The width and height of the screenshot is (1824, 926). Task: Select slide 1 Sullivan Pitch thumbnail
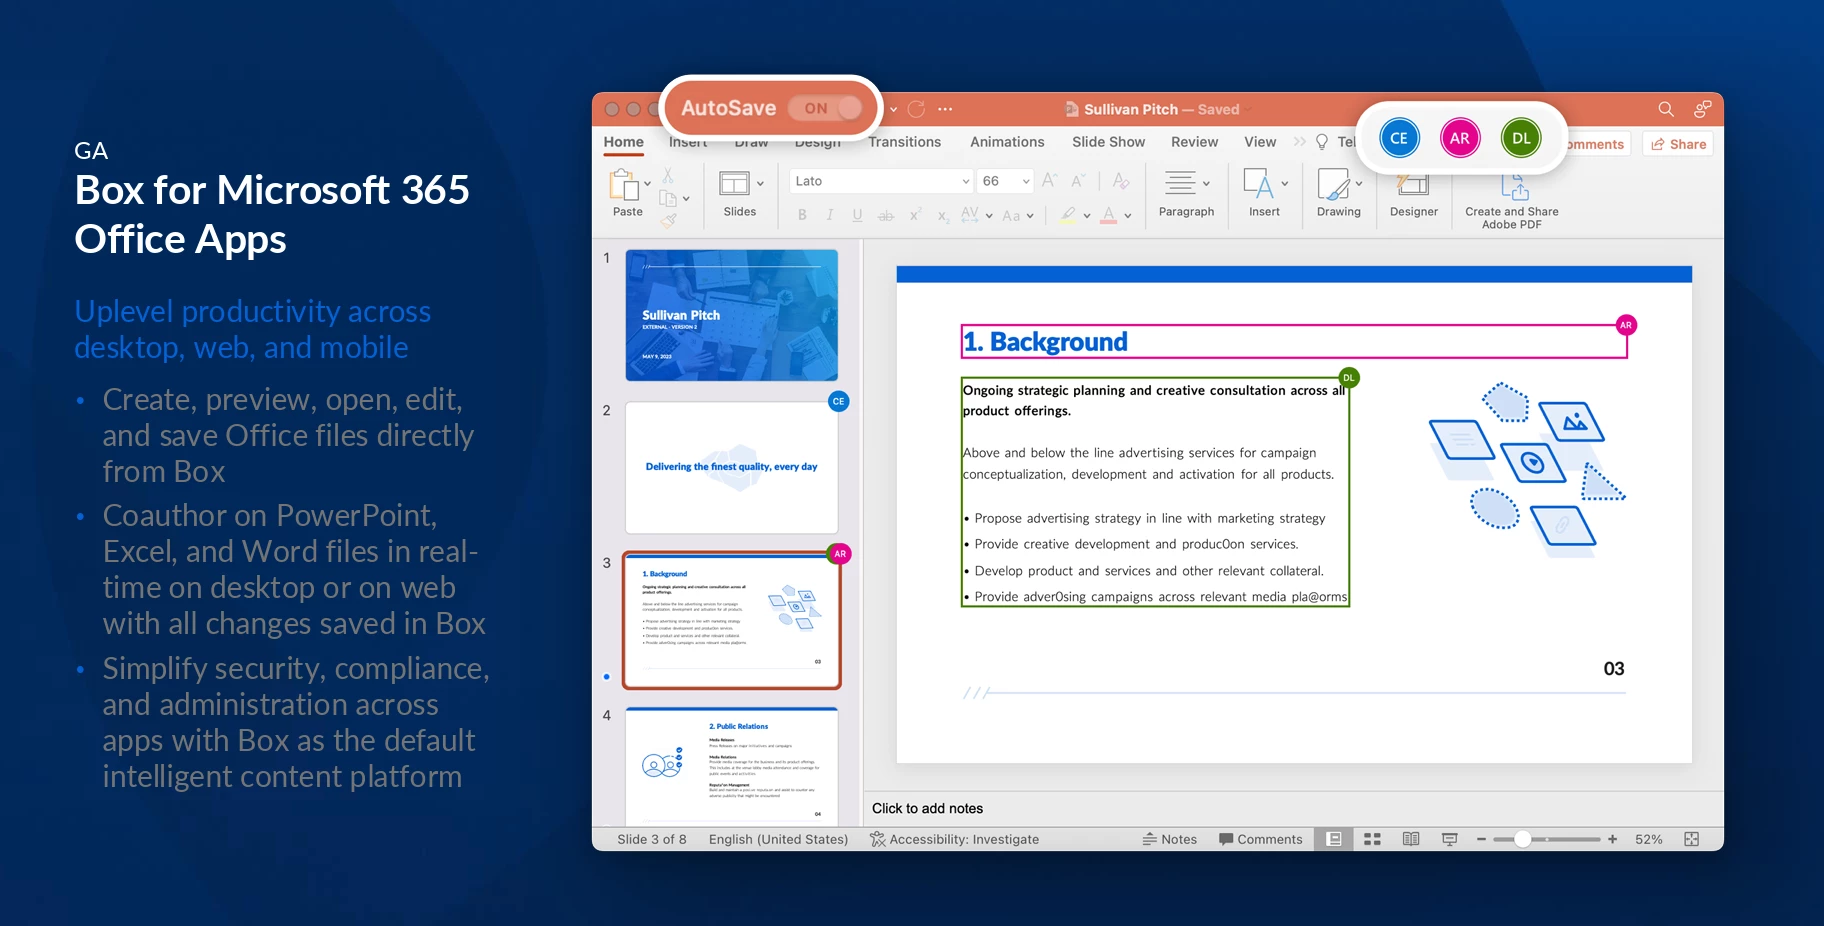pos(731,315)
